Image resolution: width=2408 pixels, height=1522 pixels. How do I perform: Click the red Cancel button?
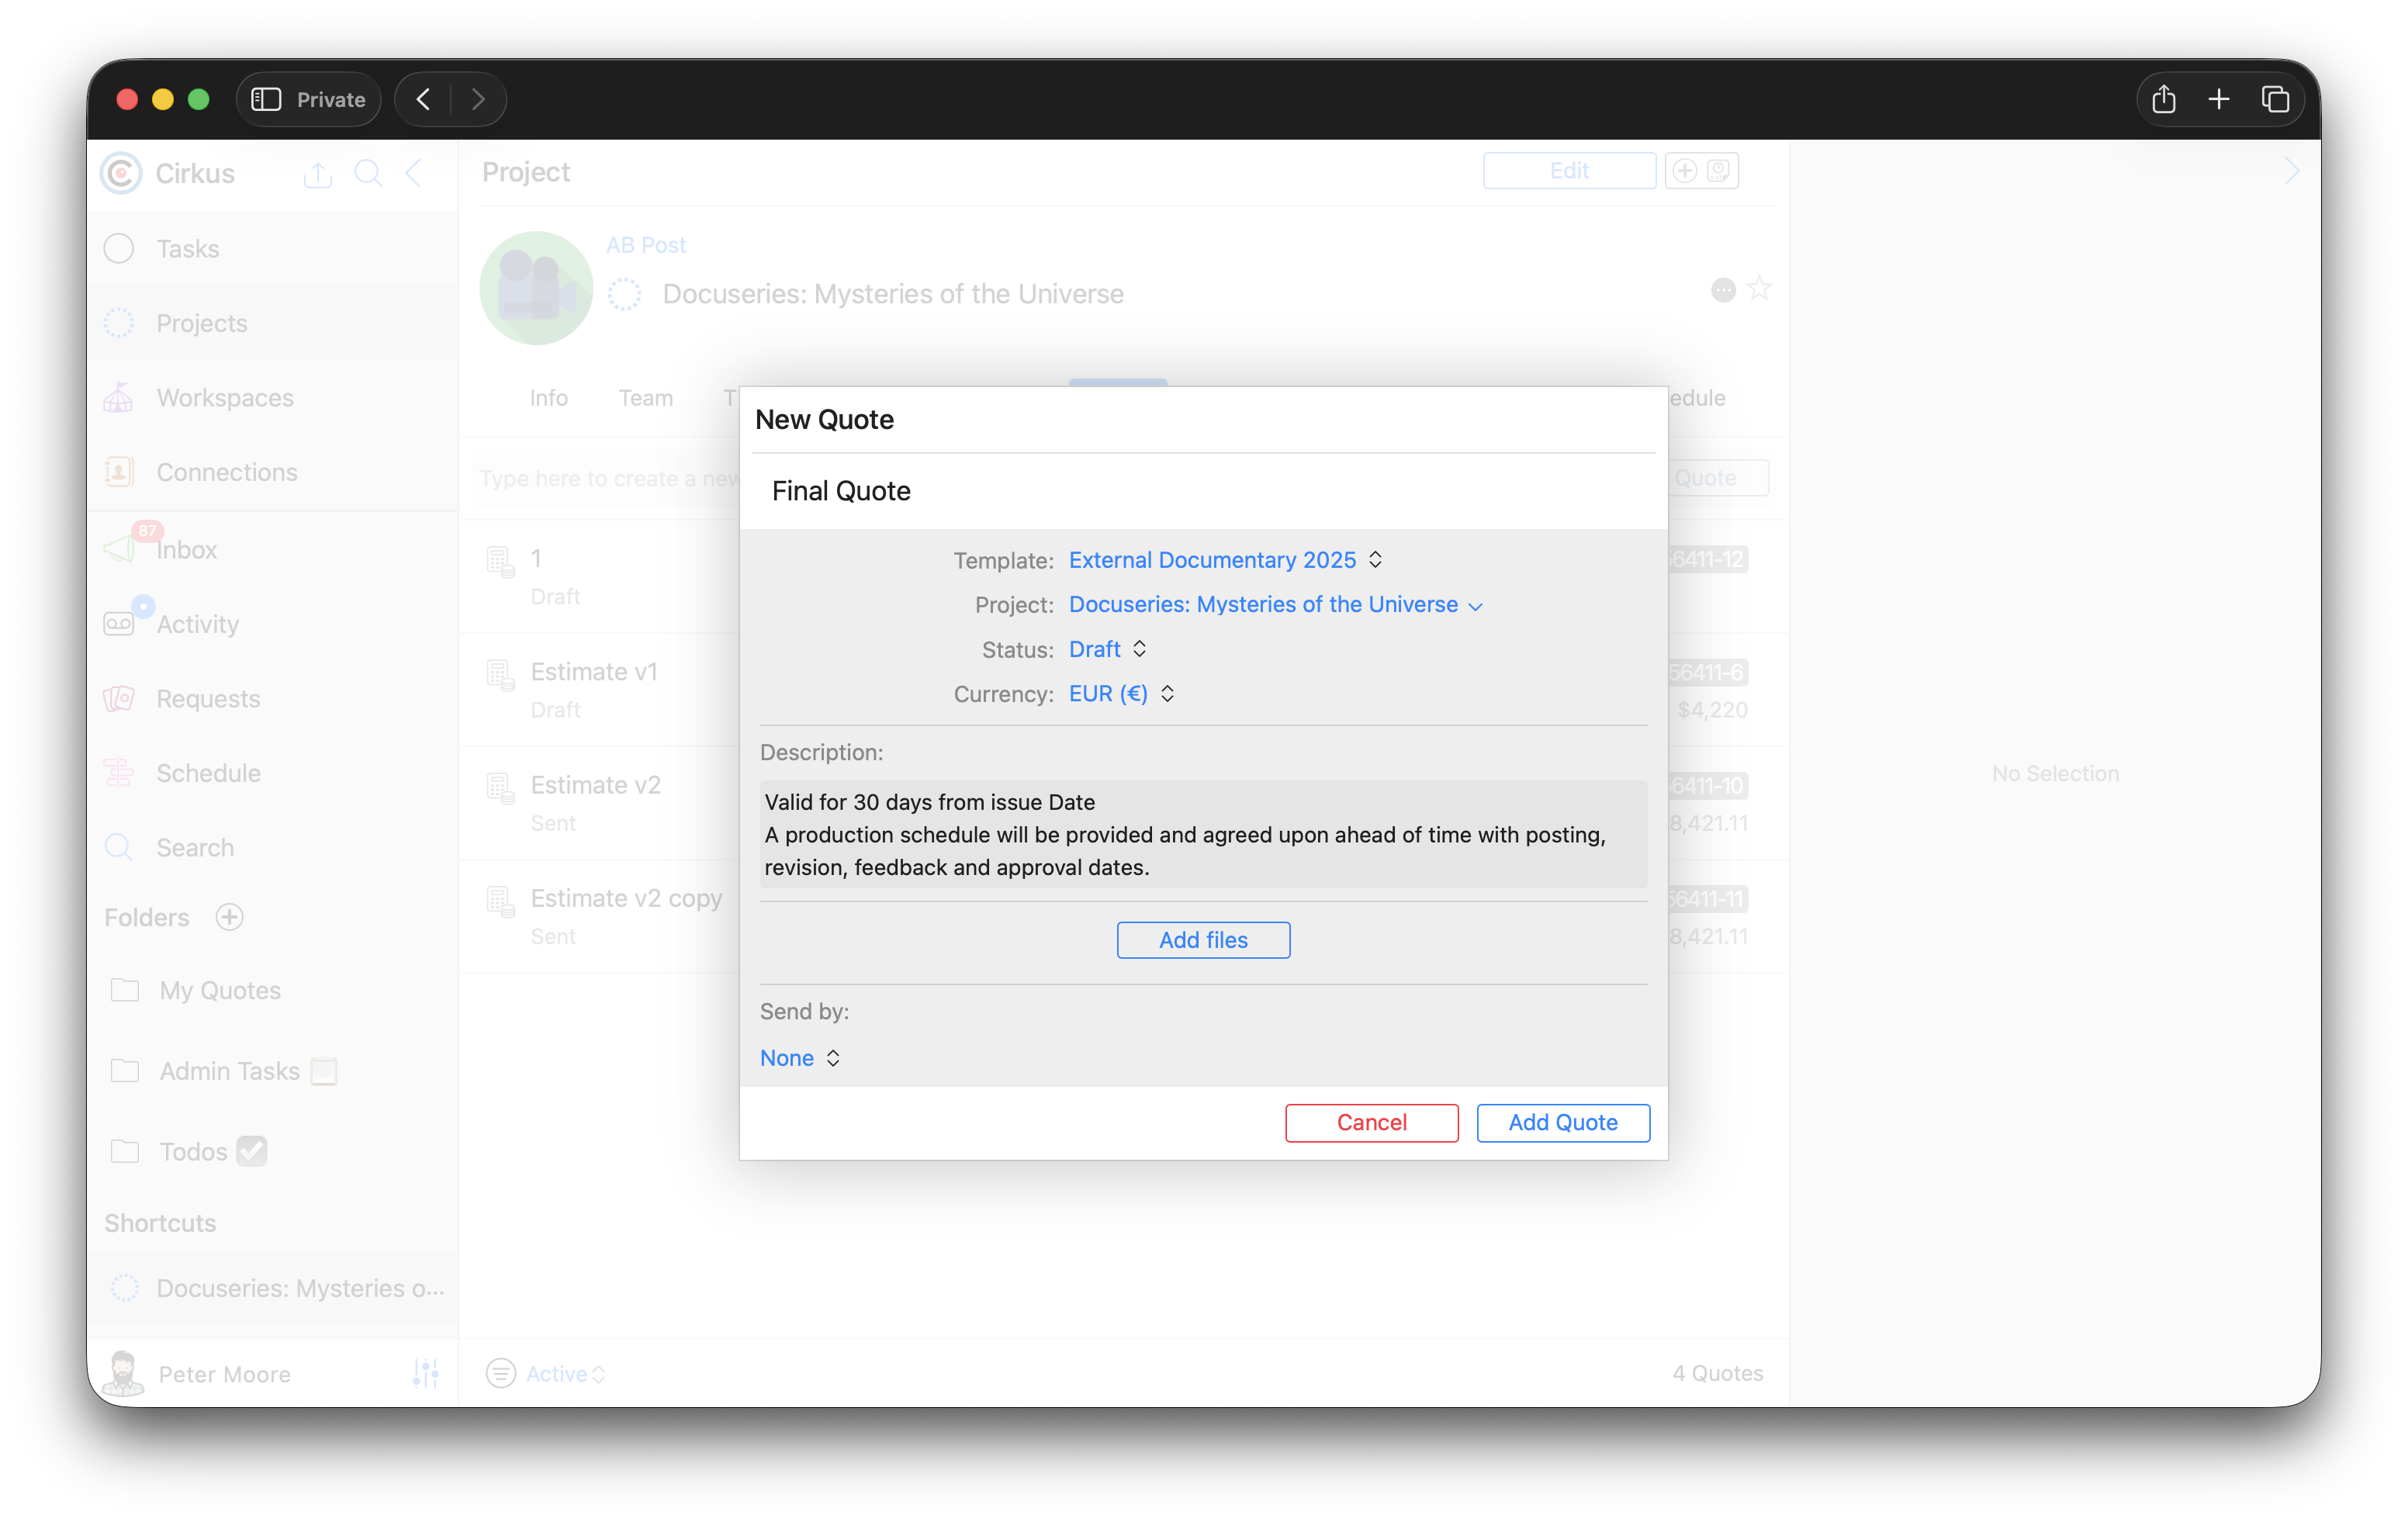[1371, 1122]
